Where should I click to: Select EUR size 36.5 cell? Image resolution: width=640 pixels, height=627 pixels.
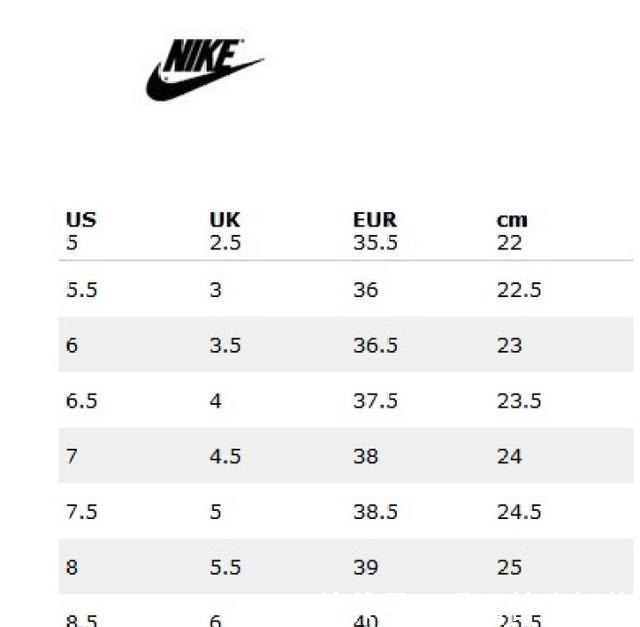pos(375,345)
